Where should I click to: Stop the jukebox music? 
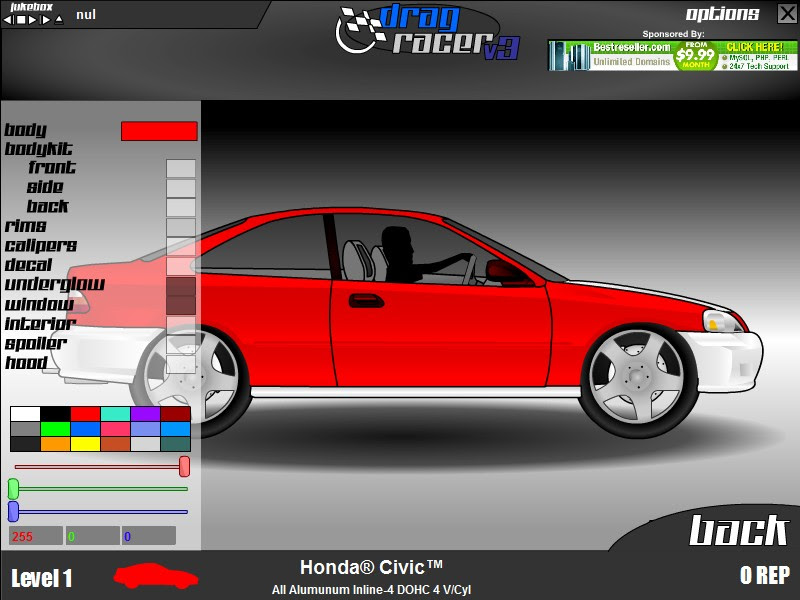[x=21, y=20]
